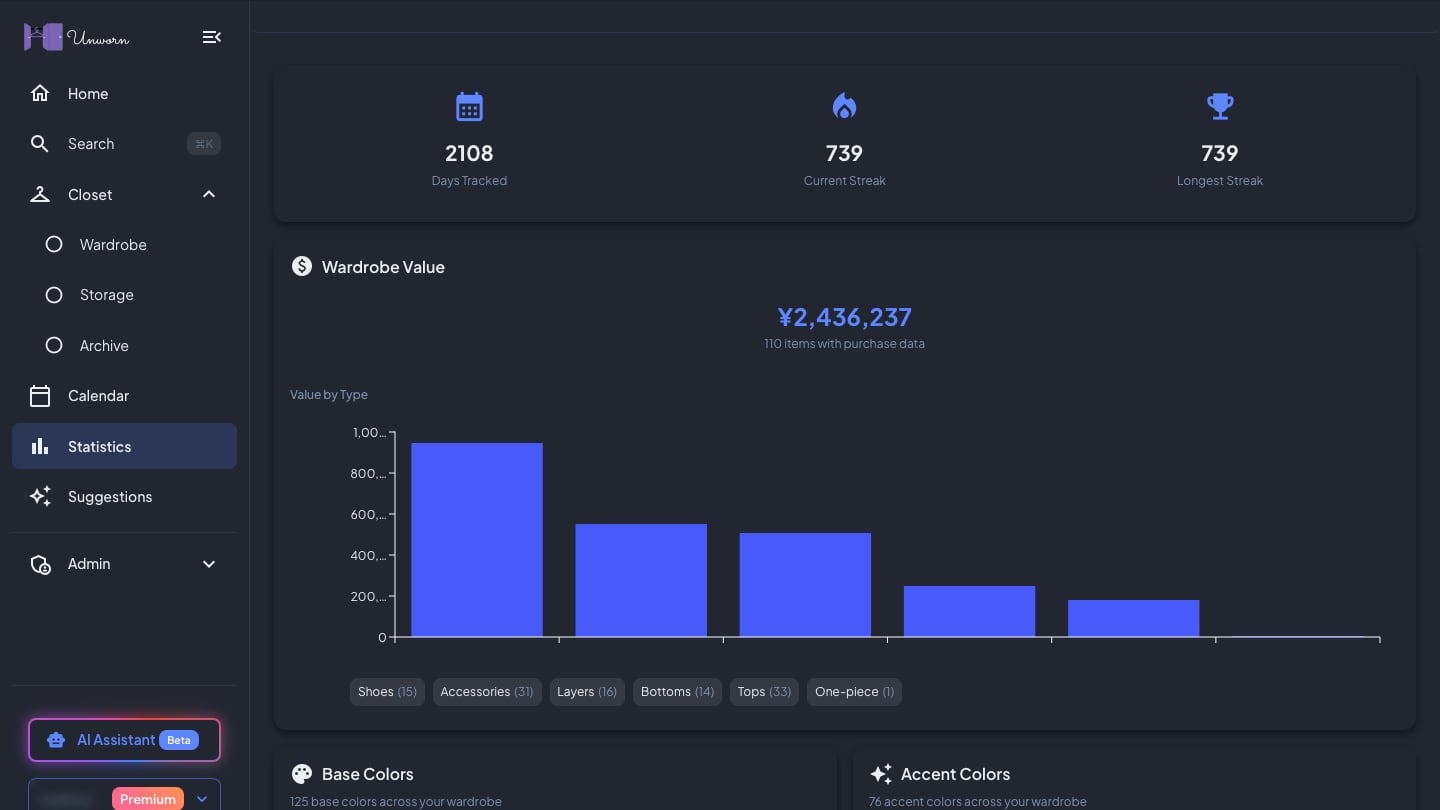Image resolution: width=1440 pixels, height=810 pixels.
Task: Click the Tops (33) chip
Action: point(764,692)
